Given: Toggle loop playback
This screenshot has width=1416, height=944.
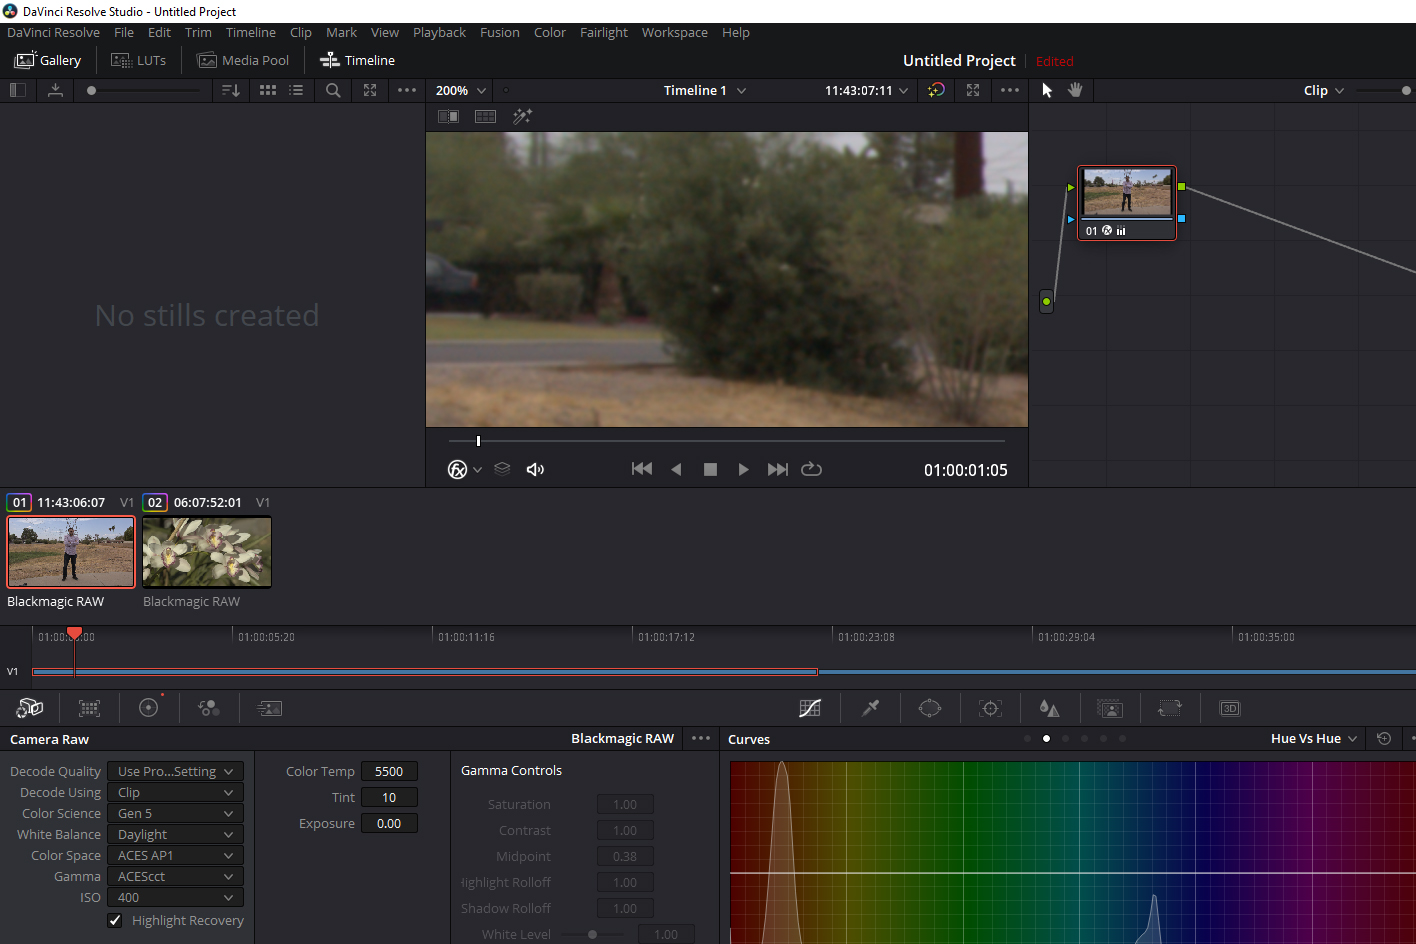Looking at the screenshot, I should [x=811, y=469].
